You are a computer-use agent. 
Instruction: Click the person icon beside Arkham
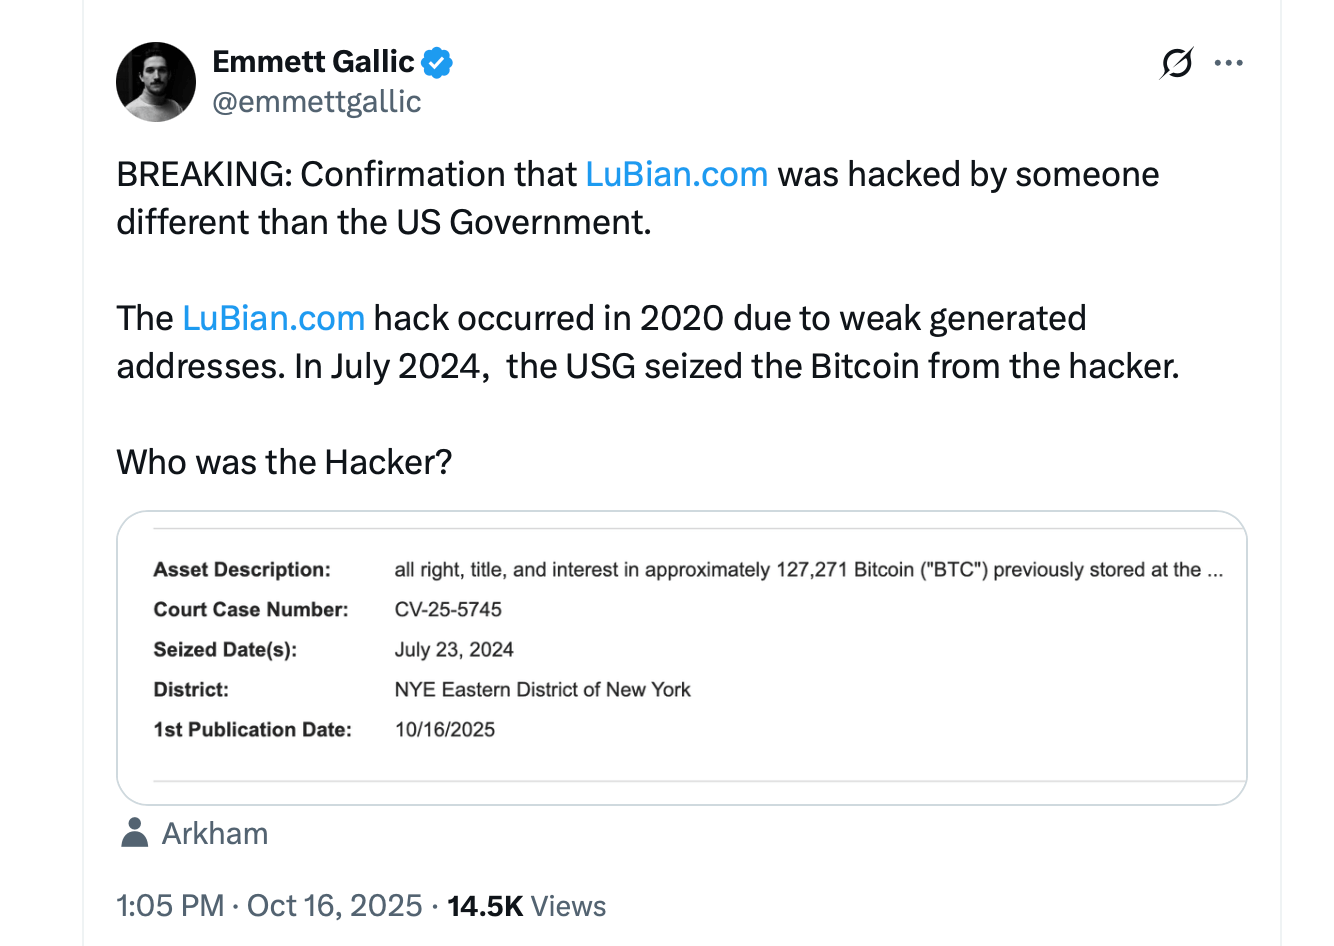pos(134,833)
